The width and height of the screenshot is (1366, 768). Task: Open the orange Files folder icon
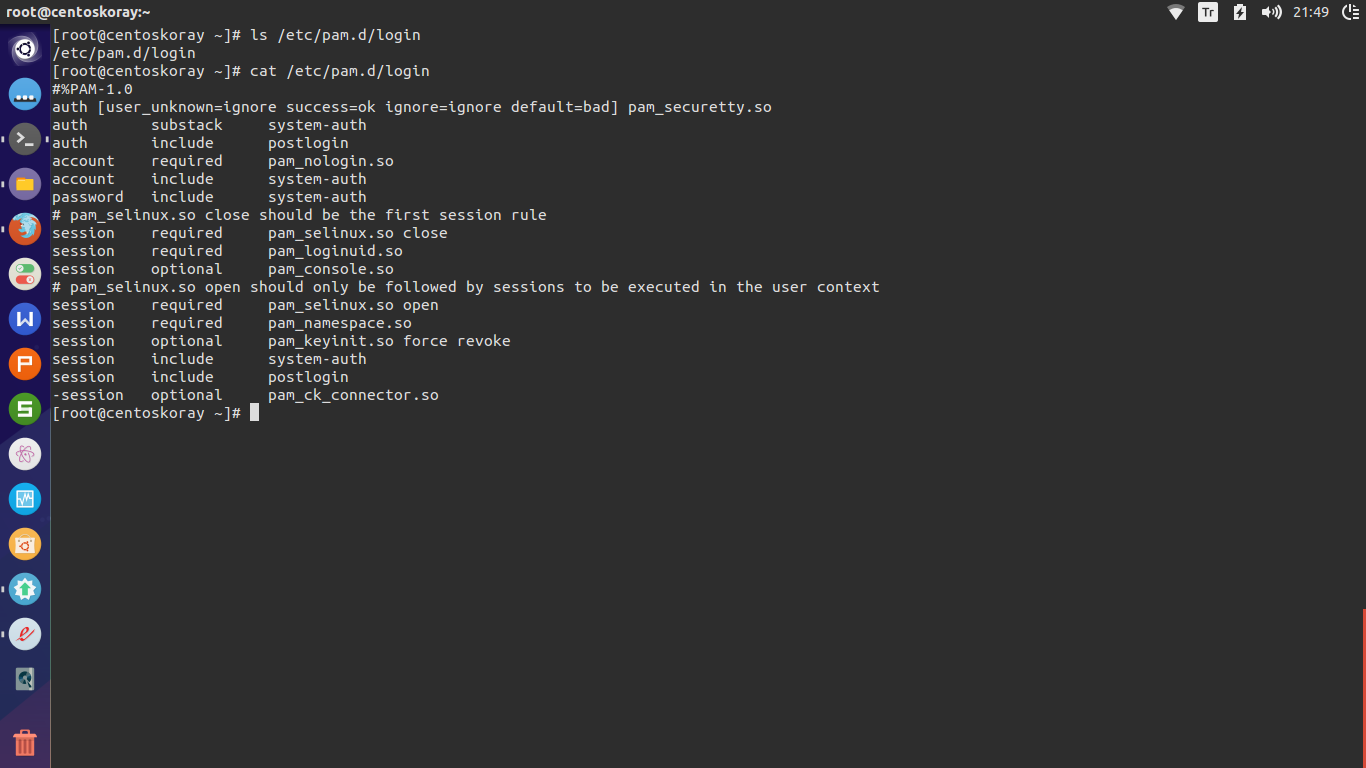point(25,184)
